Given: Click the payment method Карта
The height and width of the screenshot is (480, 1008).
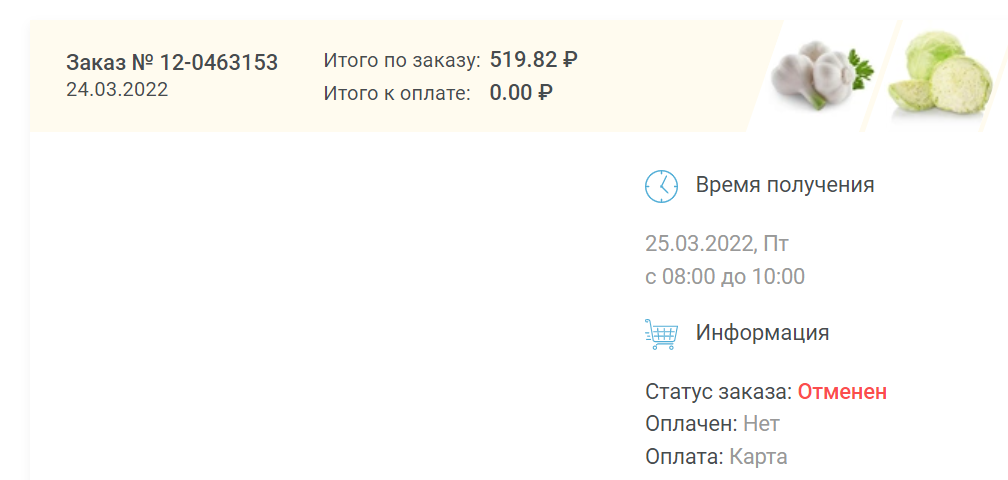Looking at the screenshot, I should (758, 457).
